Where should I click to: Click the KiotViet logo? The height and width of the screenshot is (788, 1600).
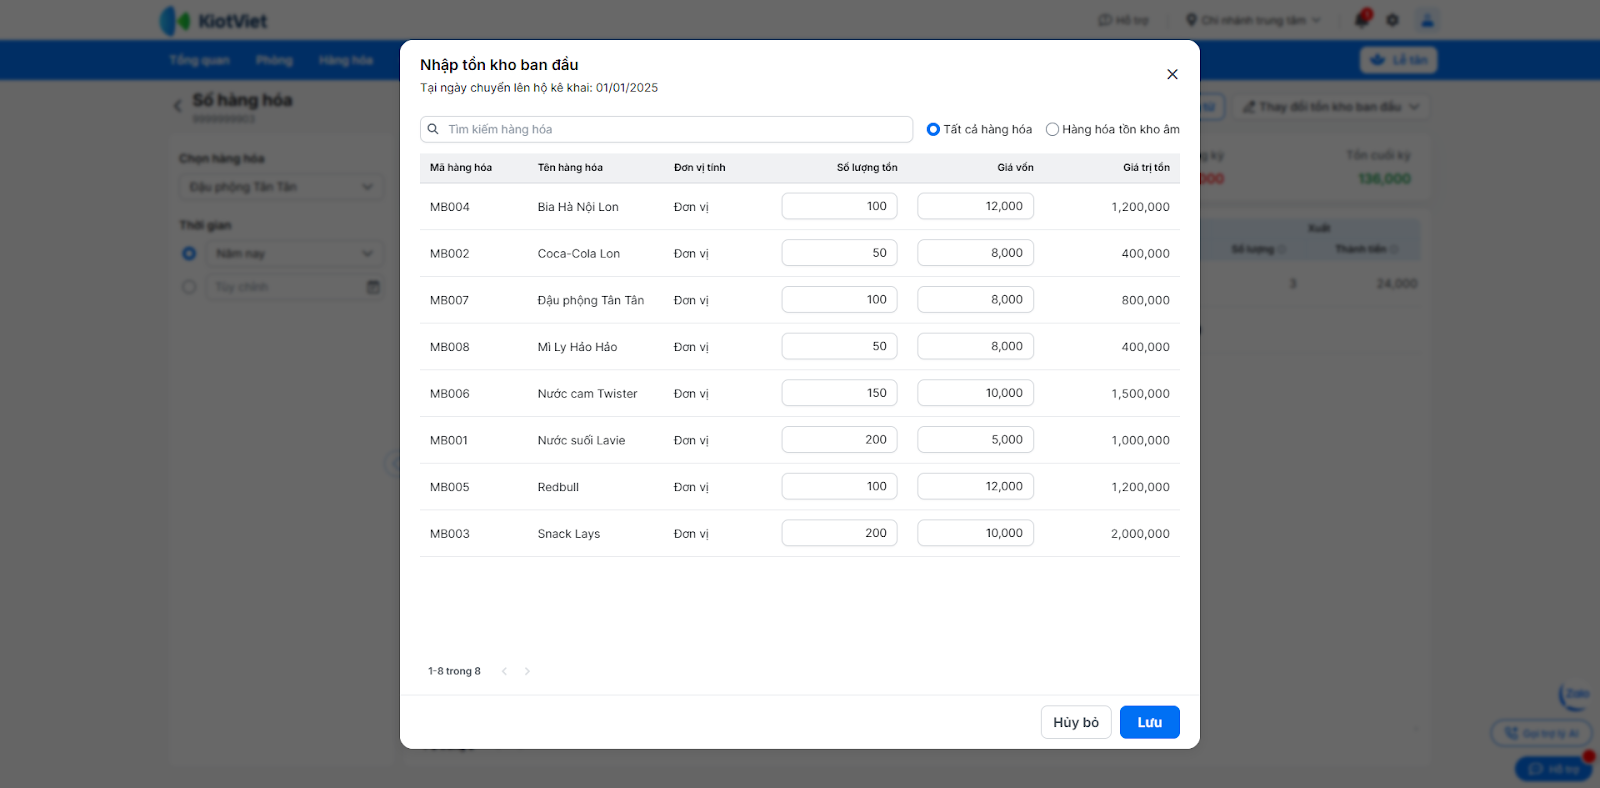(214, 21)
